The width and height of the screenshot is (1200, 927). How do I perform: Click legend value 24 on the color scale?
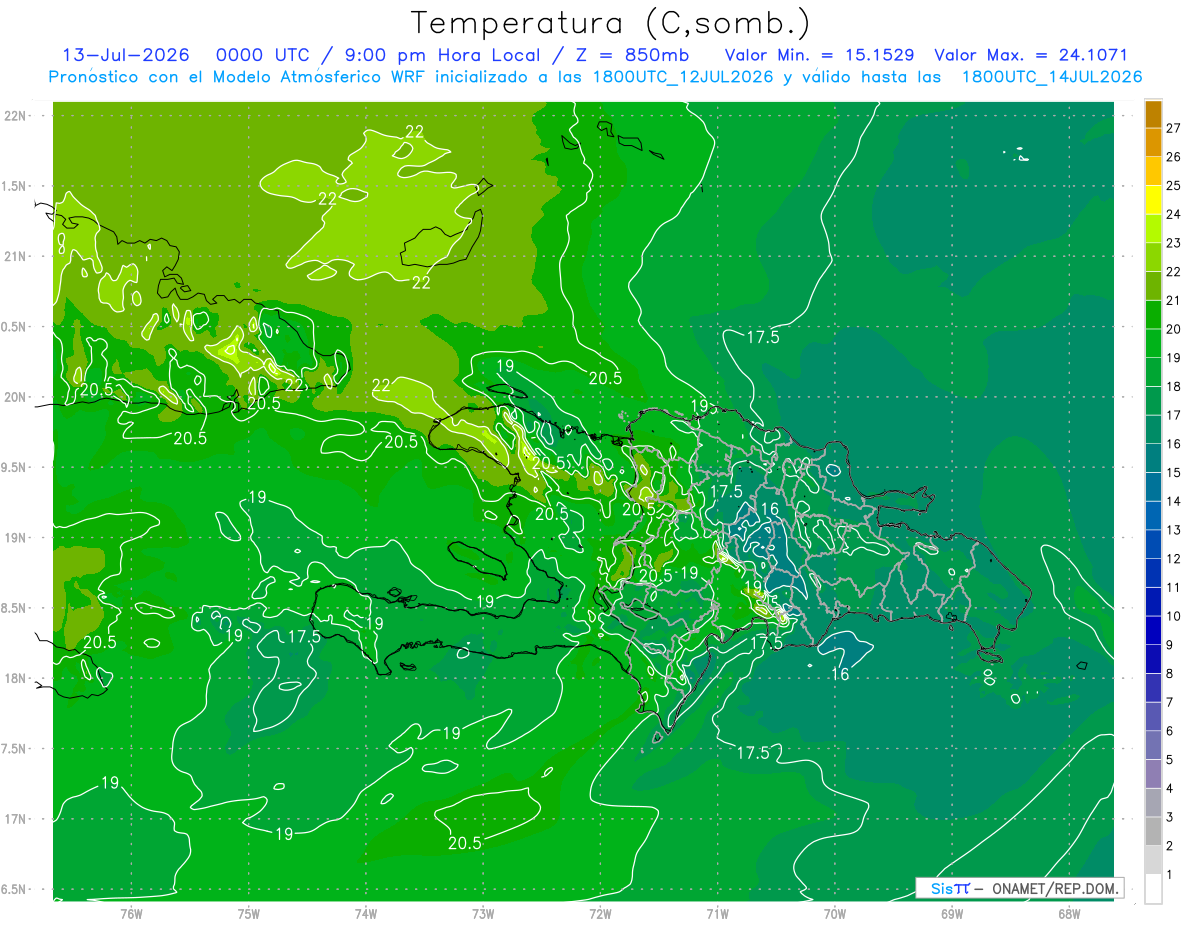[1175, 214]
